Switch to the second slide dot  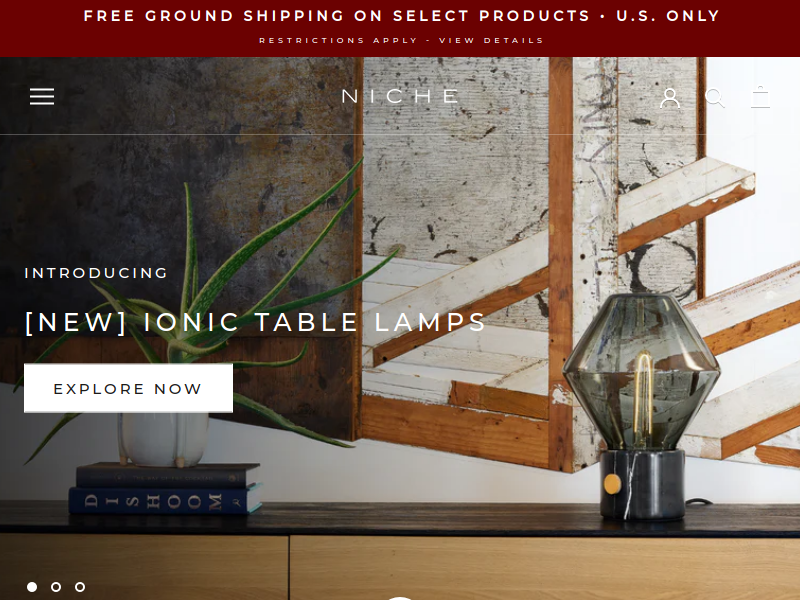(56, 587)
